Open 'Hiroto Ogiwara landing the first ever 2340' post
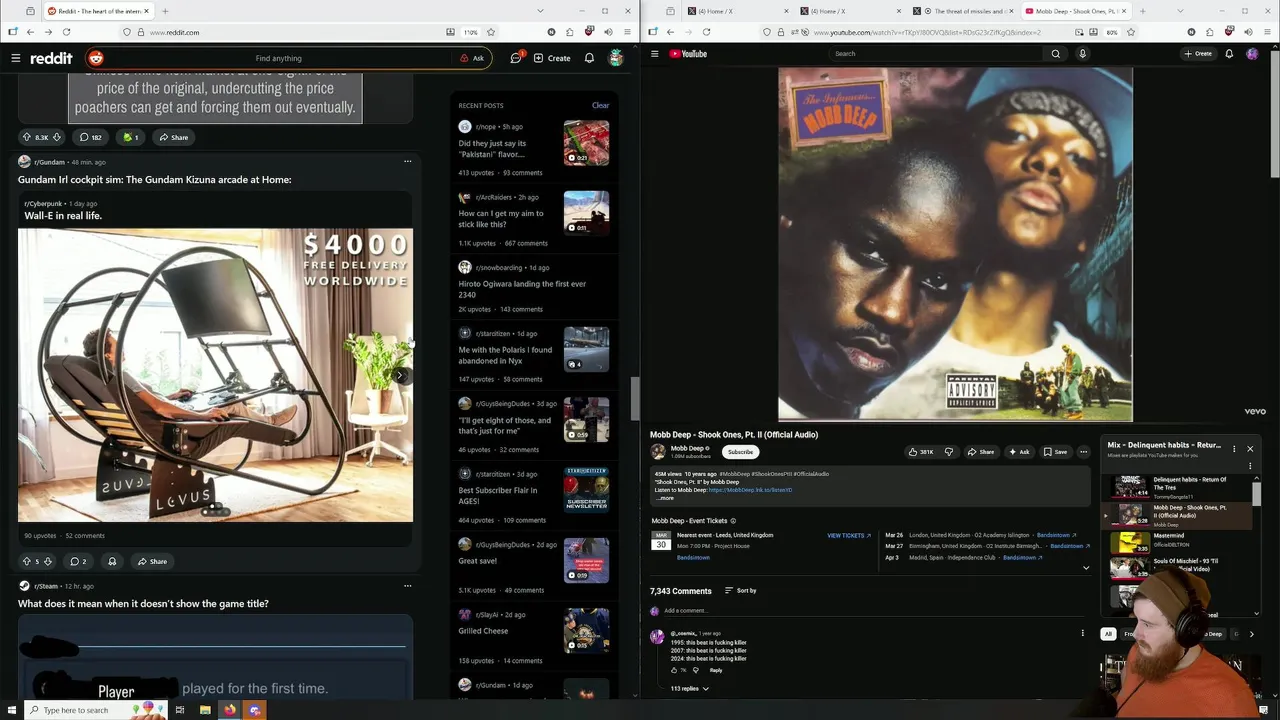The width and height of the screenshot is (1280, 720). click(x=522, y=289)
